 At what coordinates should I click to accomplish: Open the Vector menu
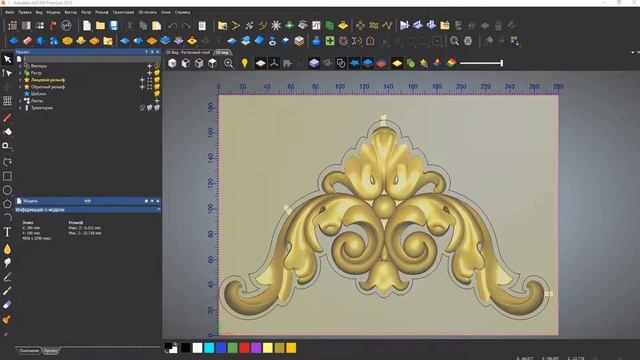(x=71, y=12)
